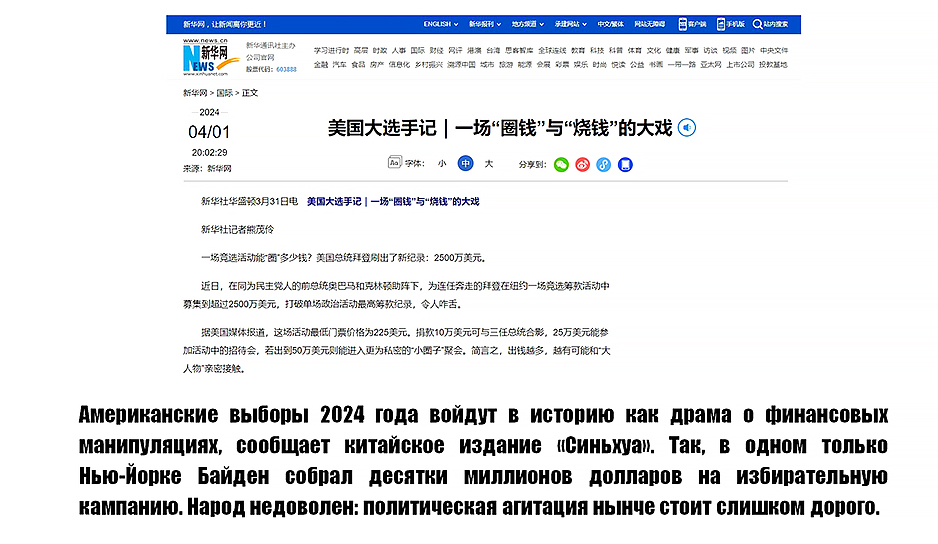Viewport: 938px width, 544px height.
Task: Click the light blue share icon
Action: tap(603, 164)
